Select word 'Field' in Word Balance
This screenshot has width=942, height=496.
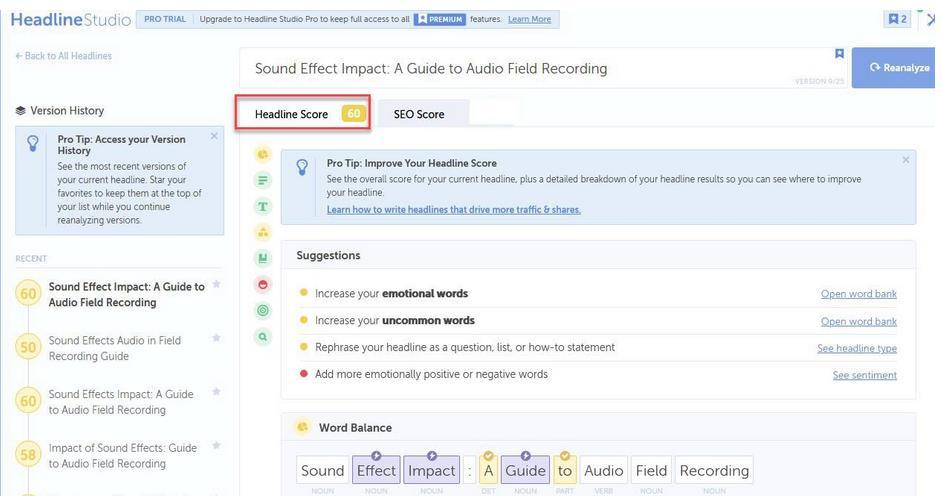(651, 471)
